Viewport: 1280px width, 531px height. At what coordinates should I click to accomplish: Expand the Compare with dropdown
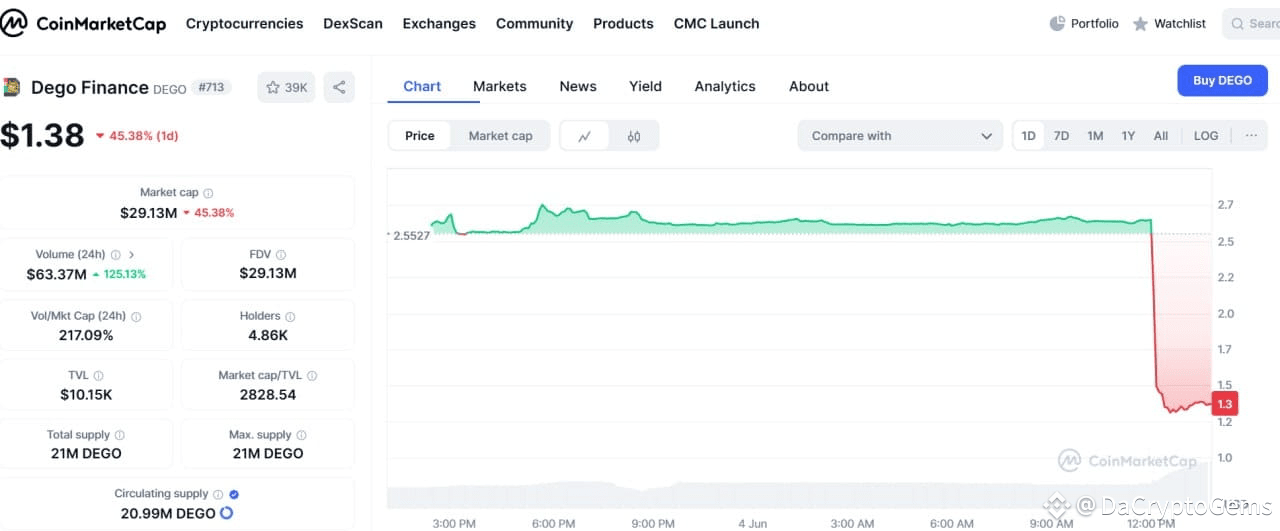900,136
